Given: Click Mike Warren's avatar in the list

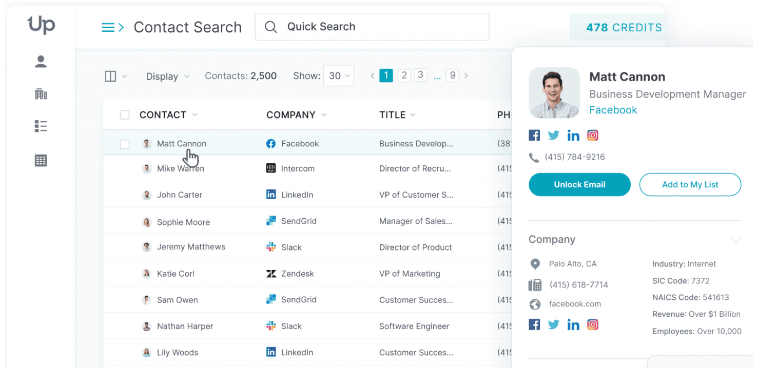Looking at the screenshot, I should (147, 169).
